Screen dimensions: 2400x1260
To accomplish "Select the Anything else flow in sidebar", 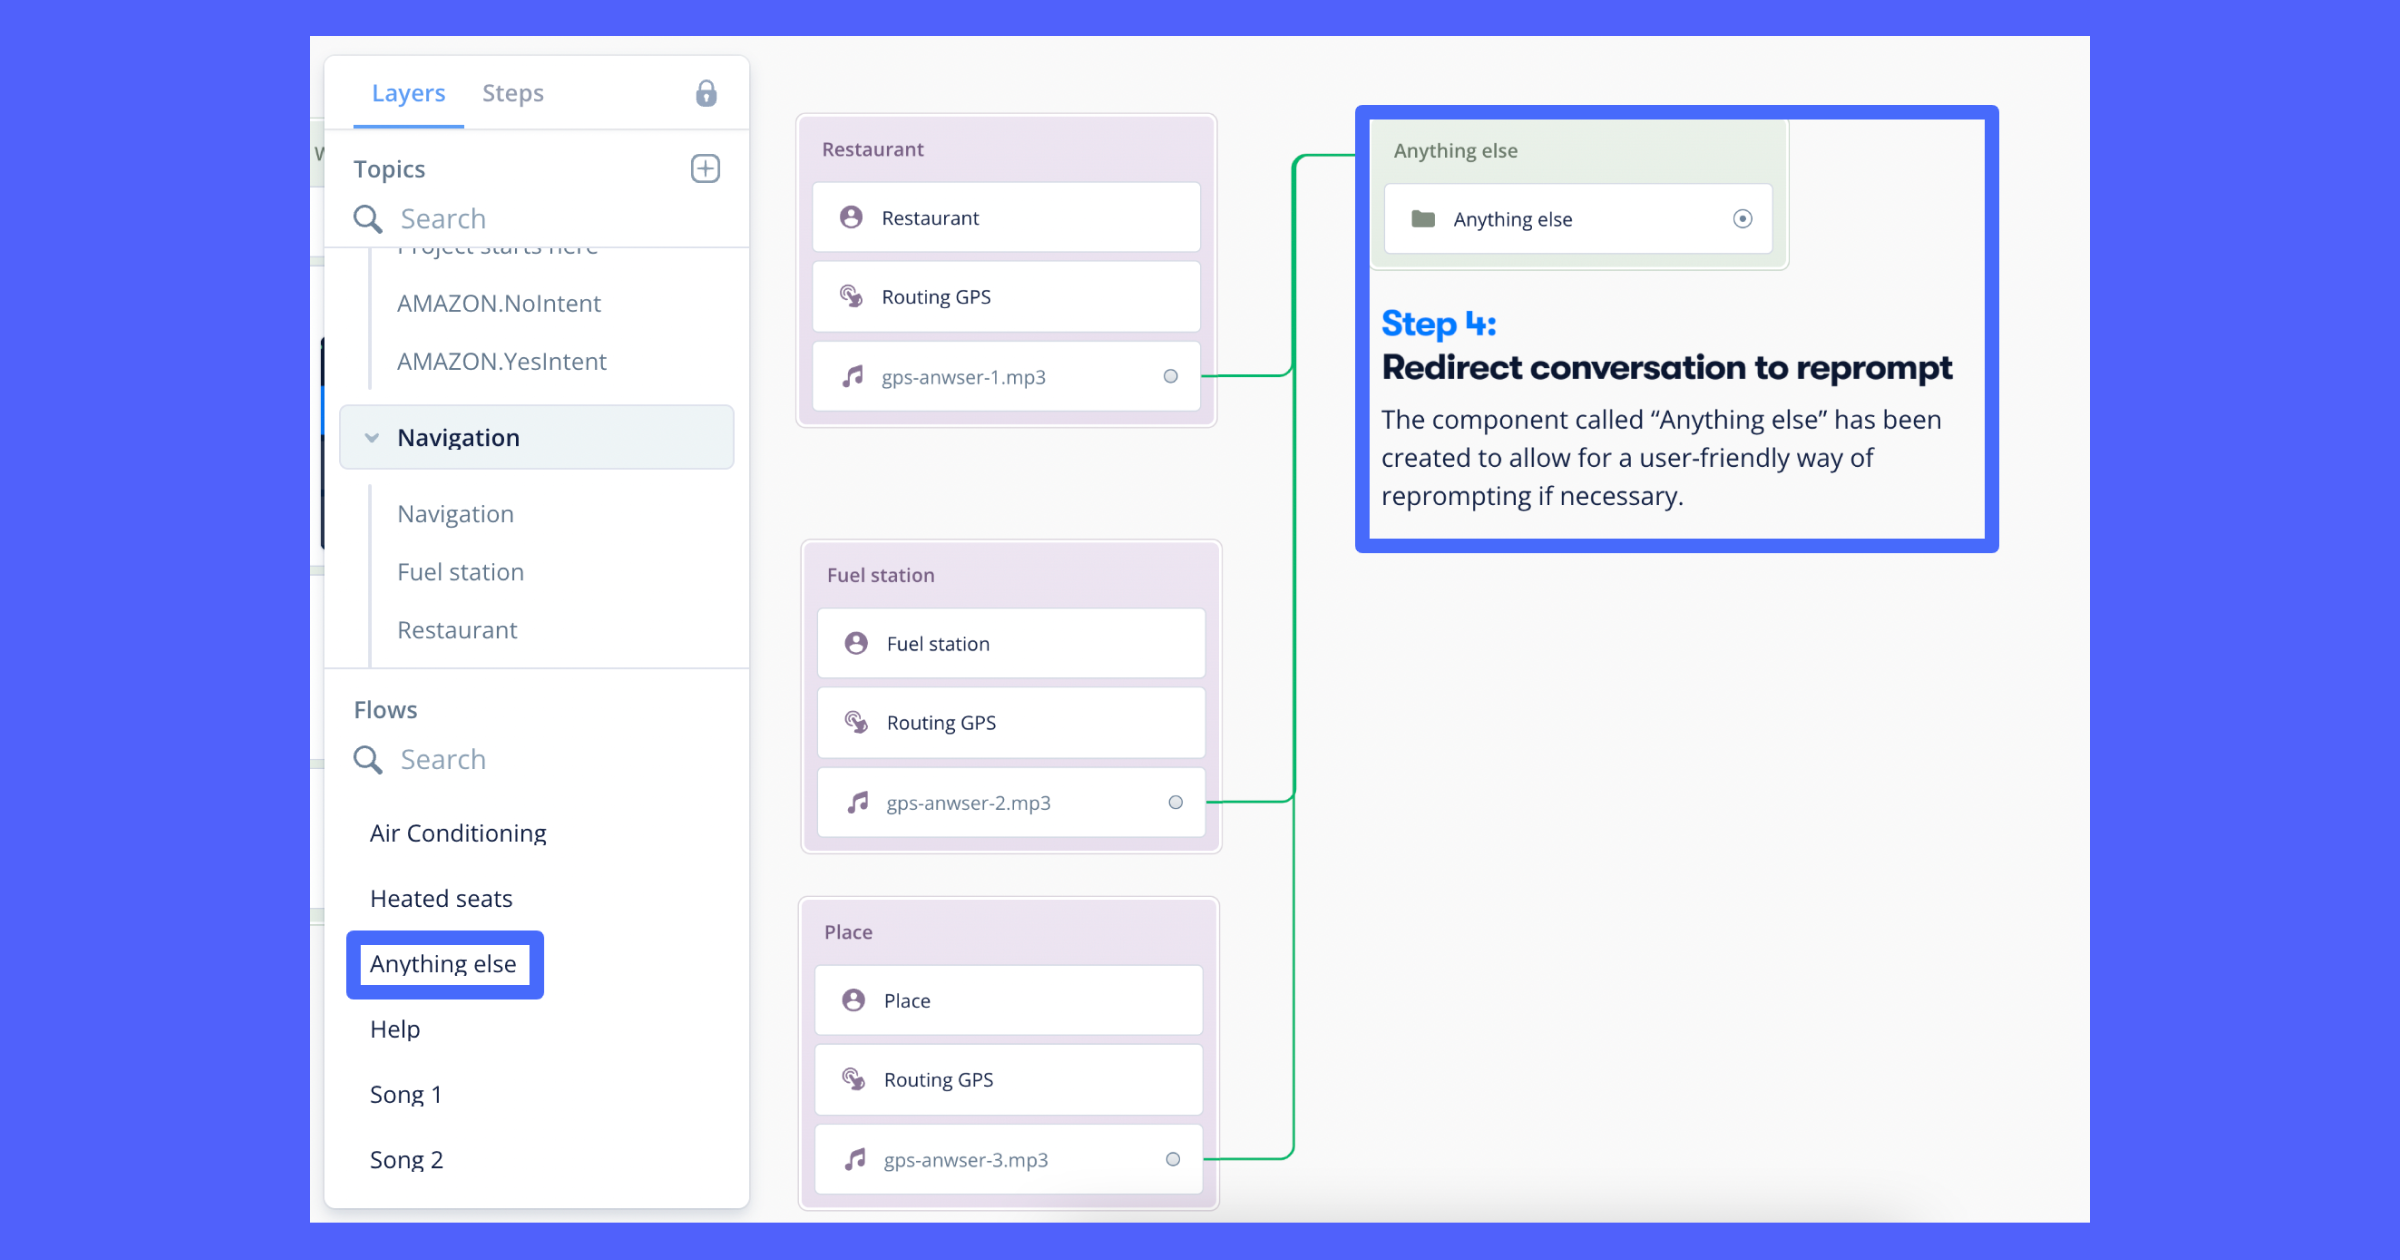I will 444,963.
